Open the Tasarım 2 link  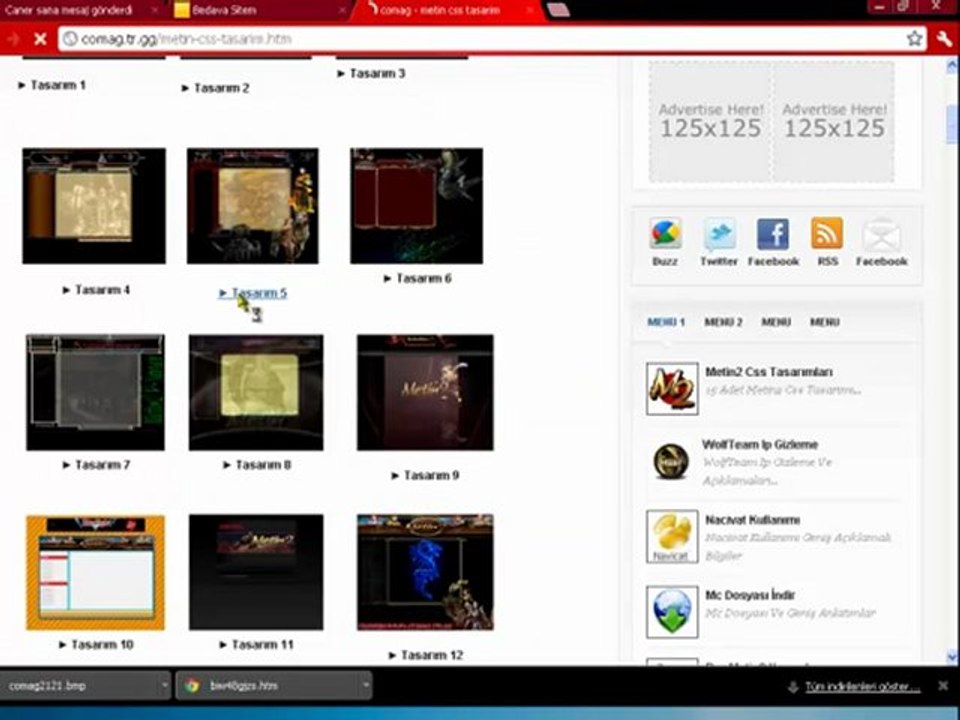[x=216, y=88]
